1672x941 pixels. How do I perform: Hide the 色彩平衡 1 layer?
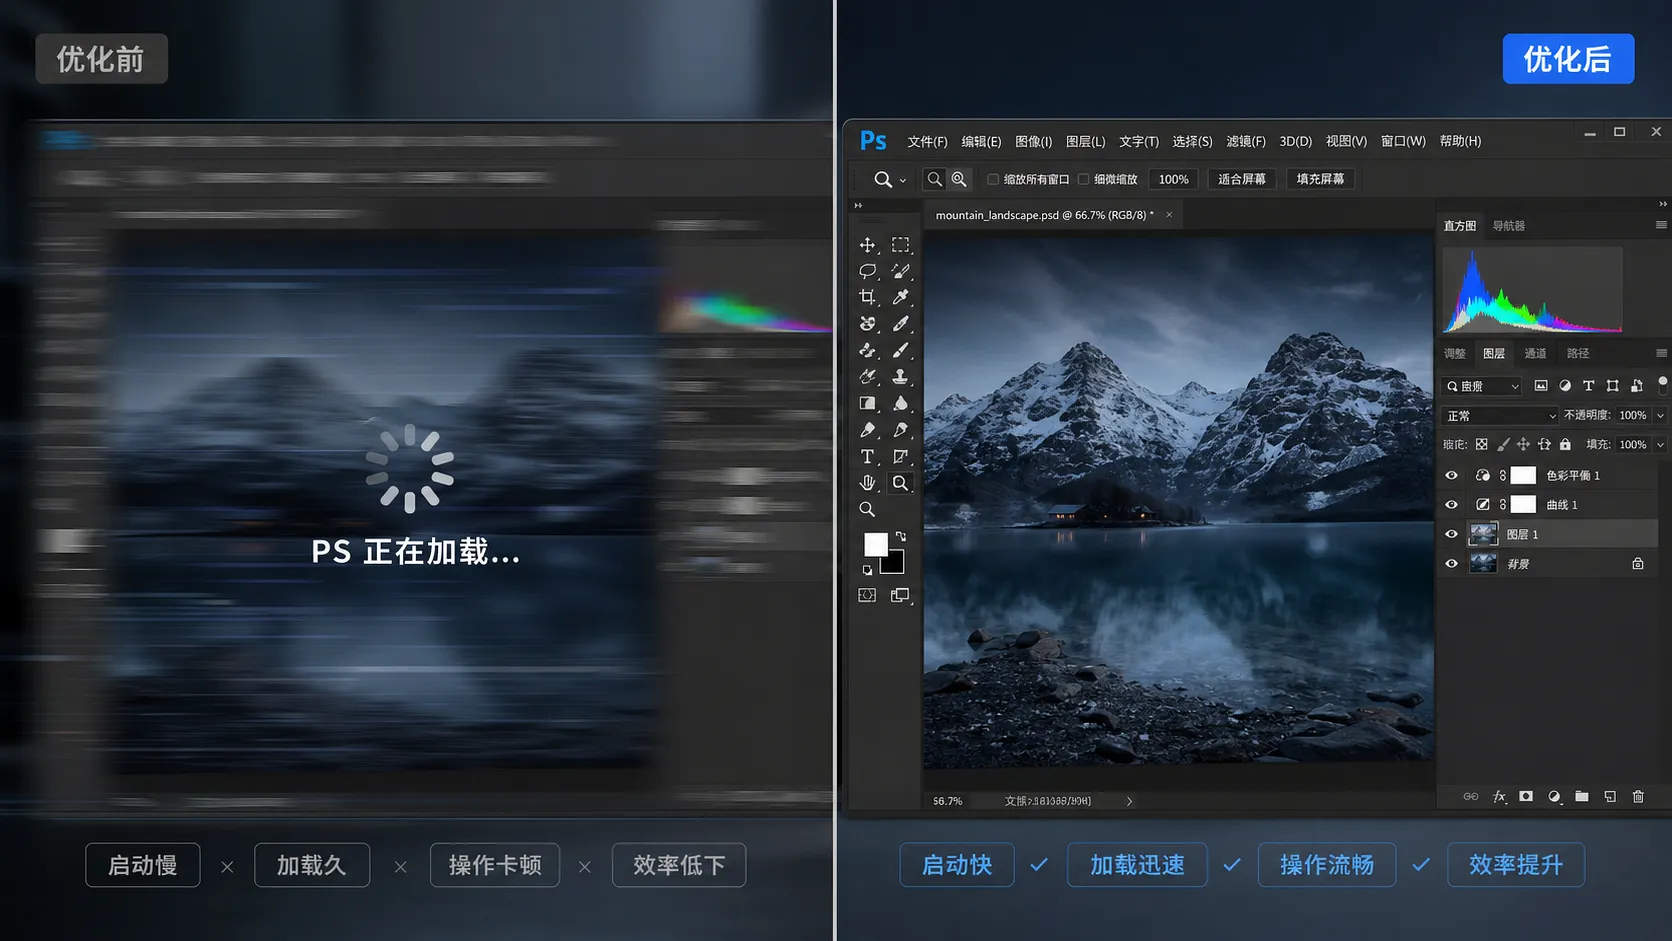click(x=1451, y=476)
